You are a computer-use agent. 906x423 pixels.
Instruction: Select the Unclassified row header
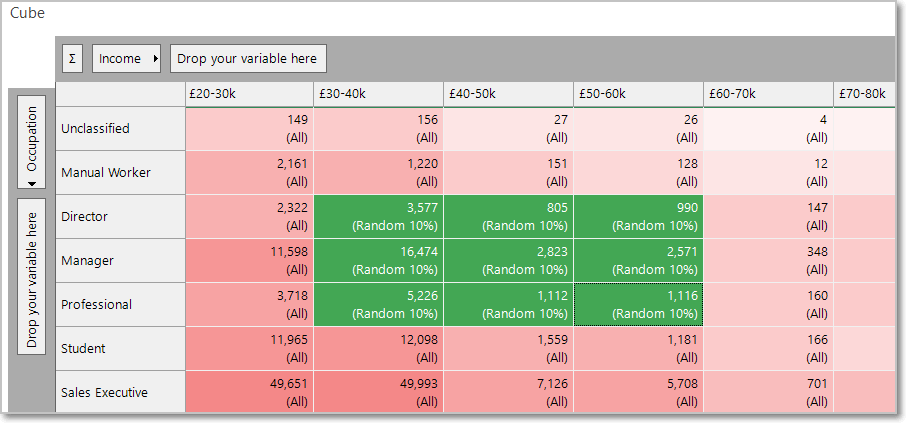tap(121, 129)
